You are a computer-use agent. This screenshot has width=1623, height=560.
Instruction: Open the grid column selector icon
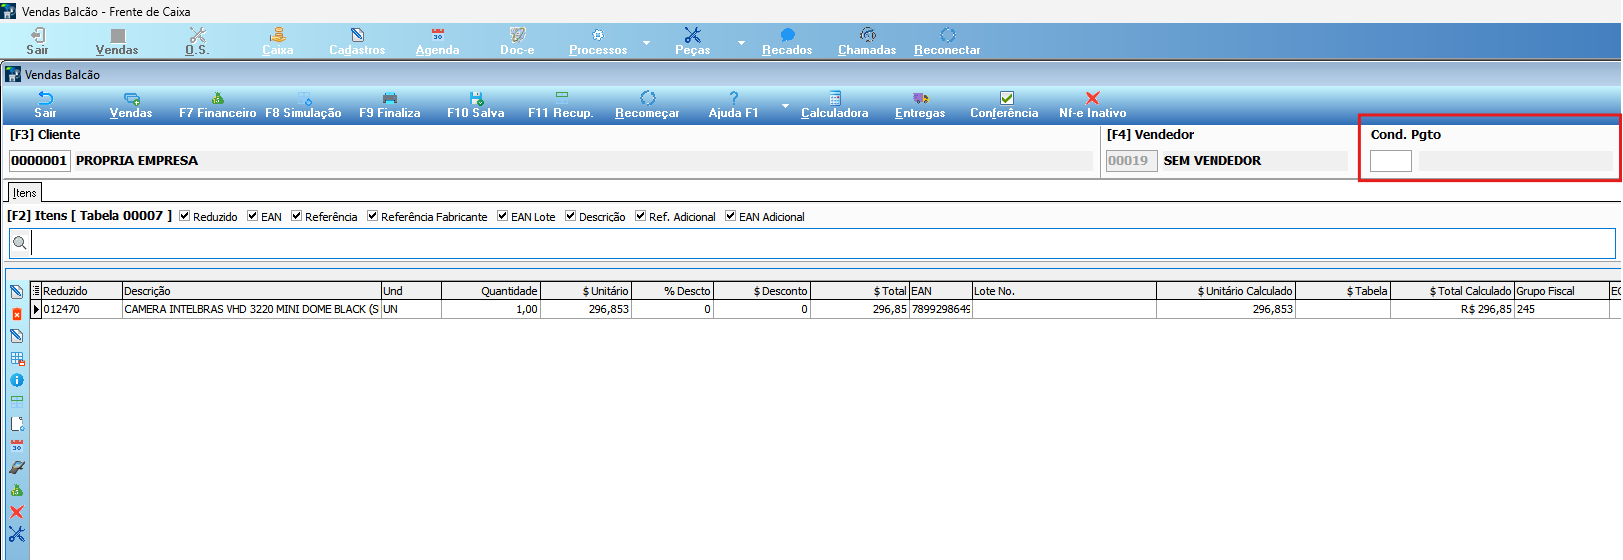(36, 291)
